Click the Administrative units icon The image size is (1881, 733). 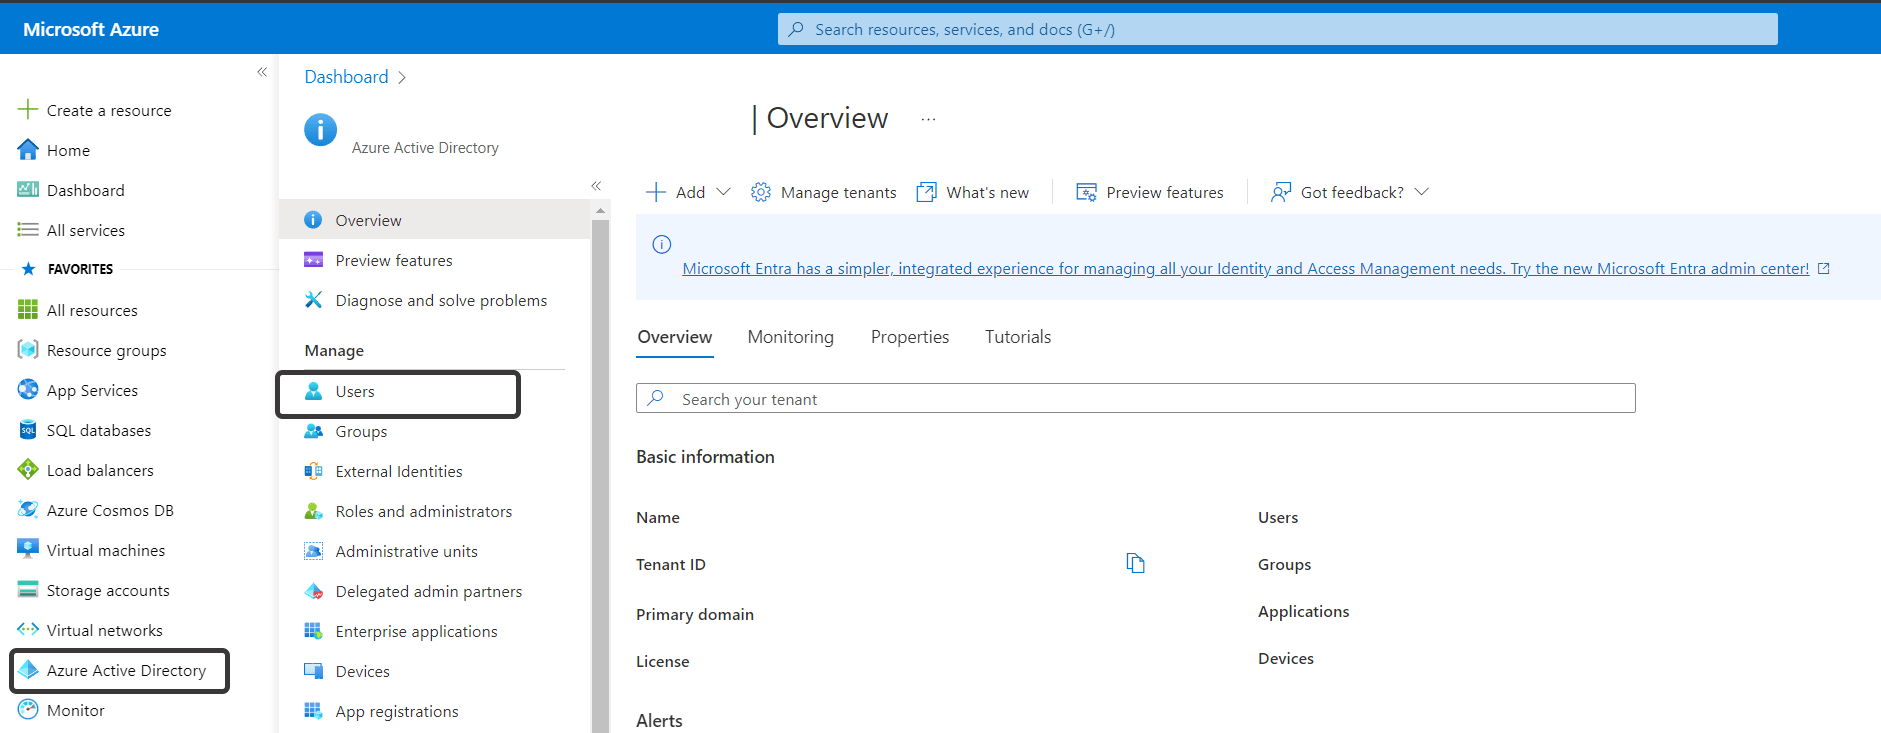(313, 551)
